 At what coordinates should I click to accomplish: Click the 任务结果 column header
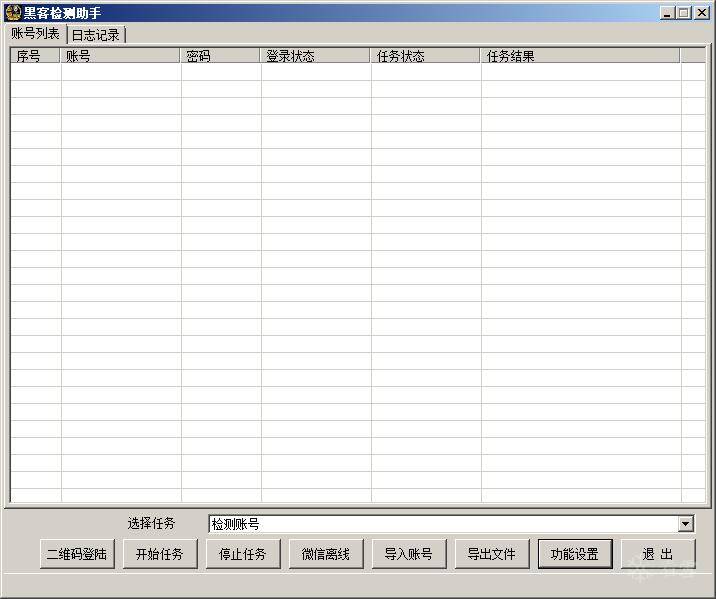pos(580,56)
